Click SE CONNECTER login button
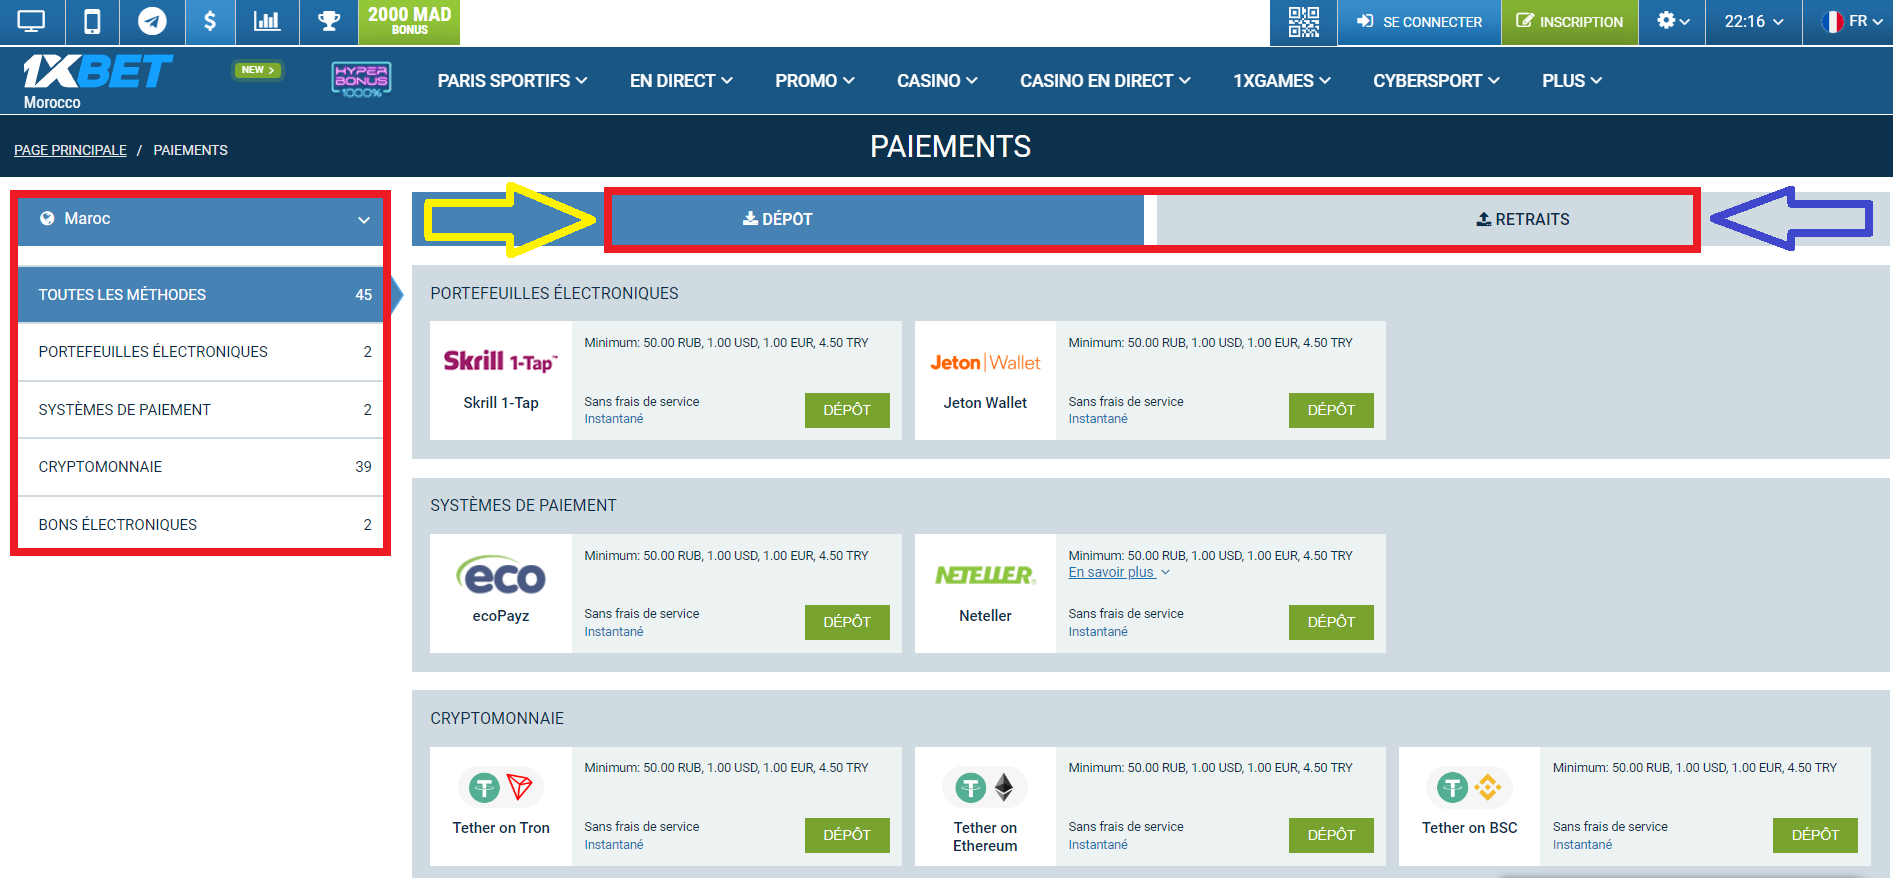The image size is (1893, 878). pos(1419,22)
